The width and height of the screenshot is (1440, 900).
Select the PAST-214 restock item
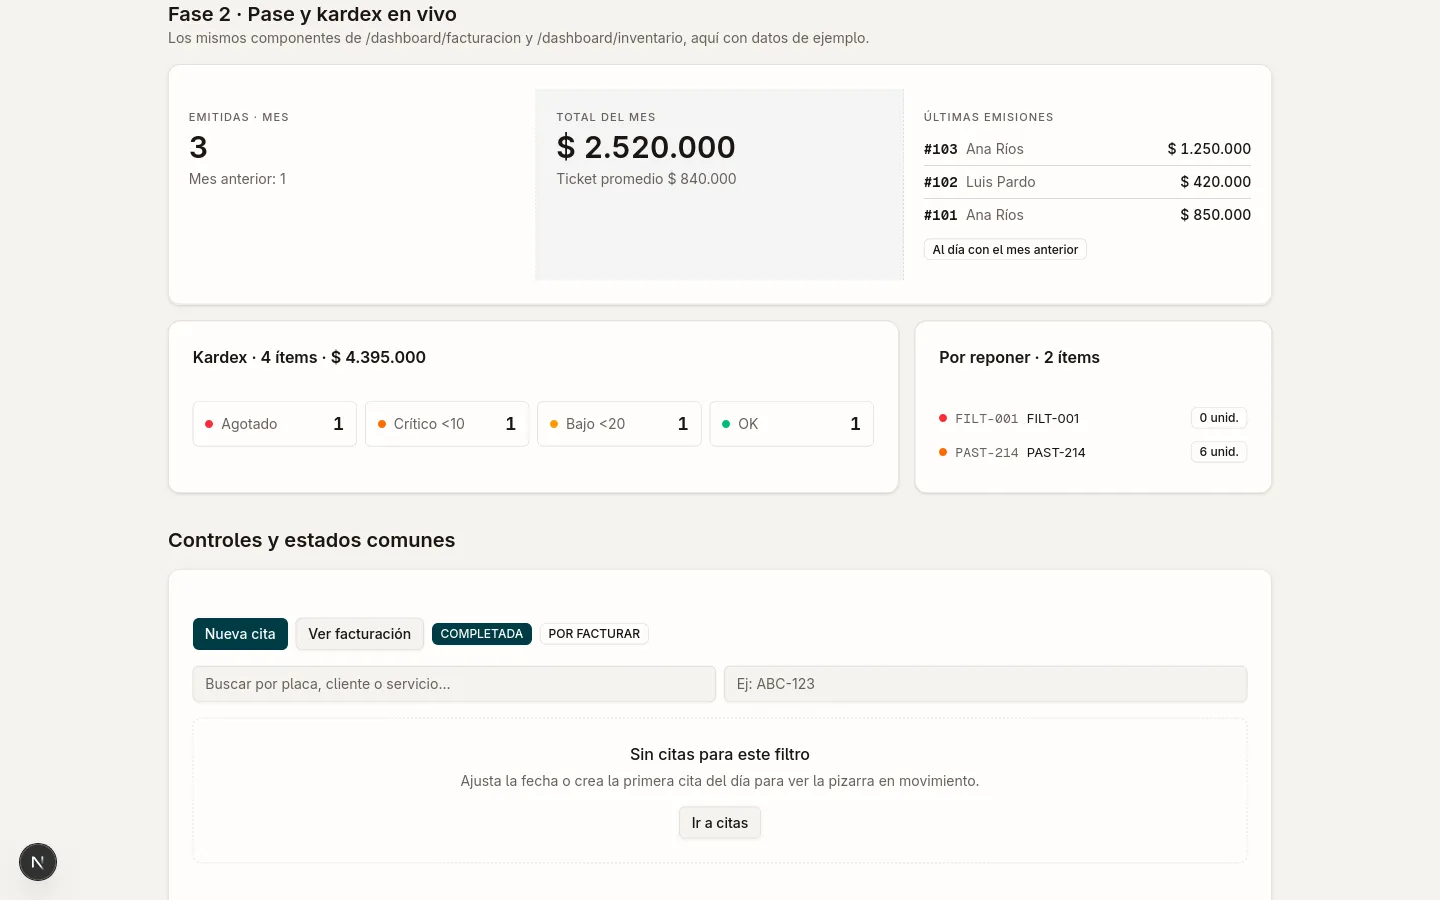(1093, 452)
